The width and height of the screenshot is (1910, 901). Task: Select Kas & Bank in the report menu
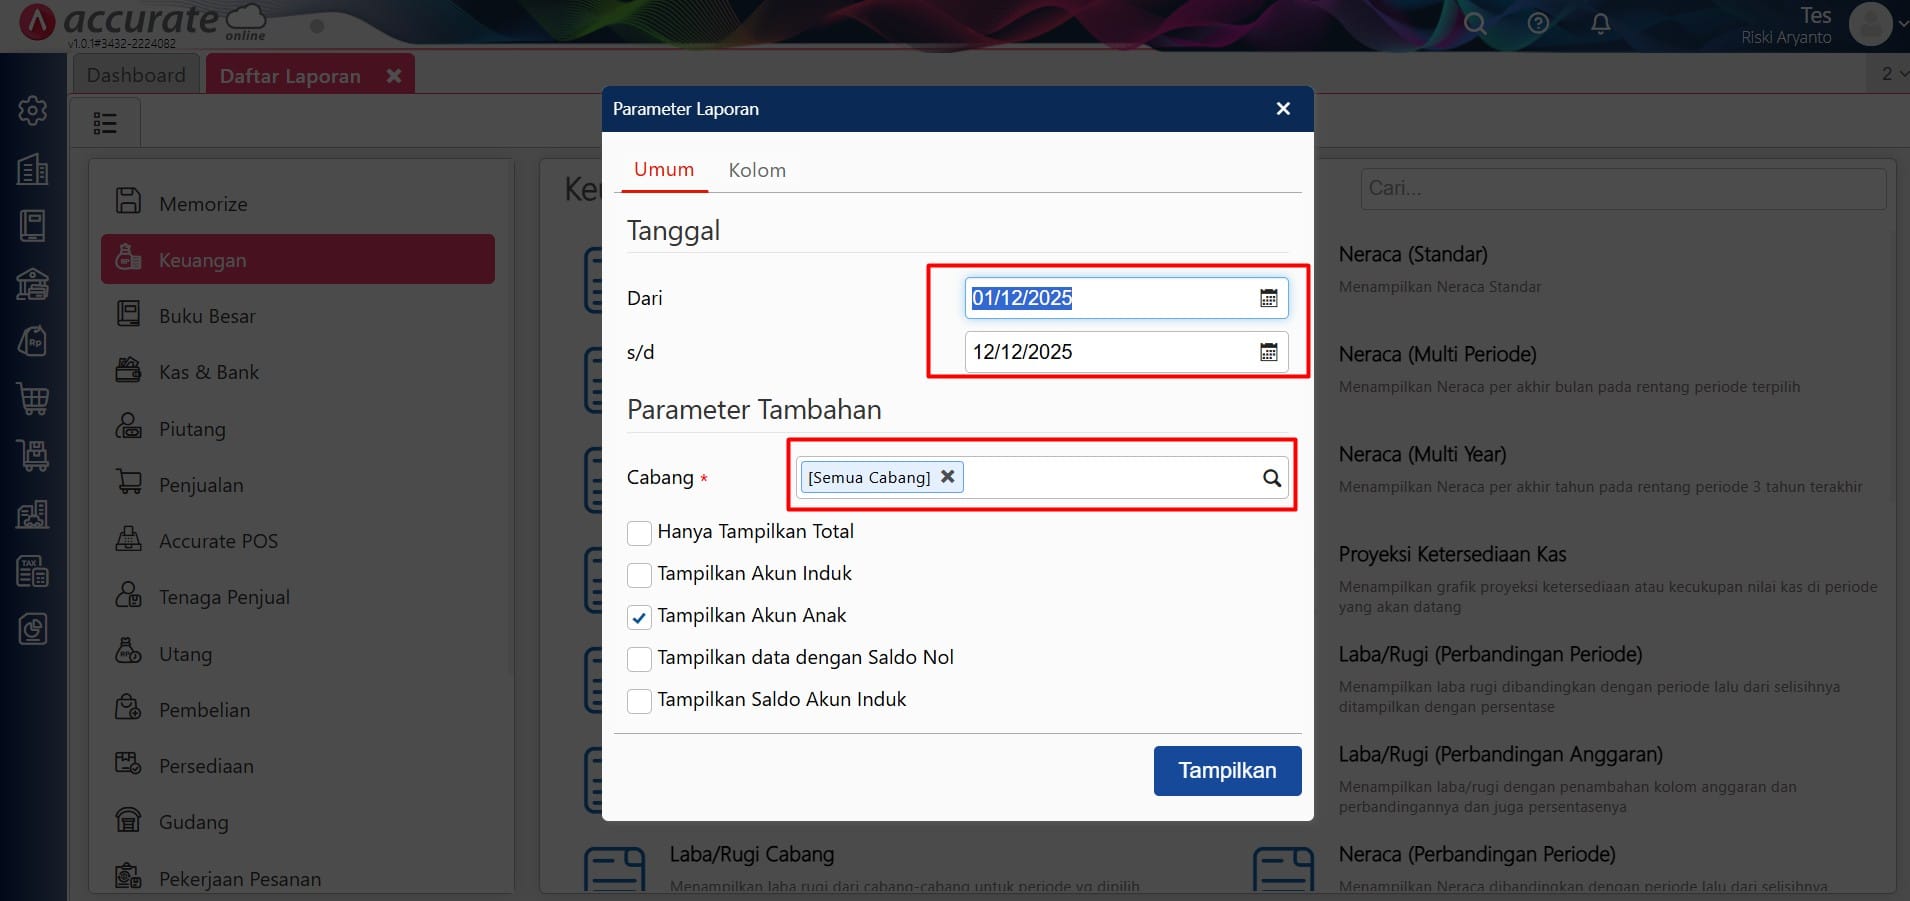(x=206, y=371)
